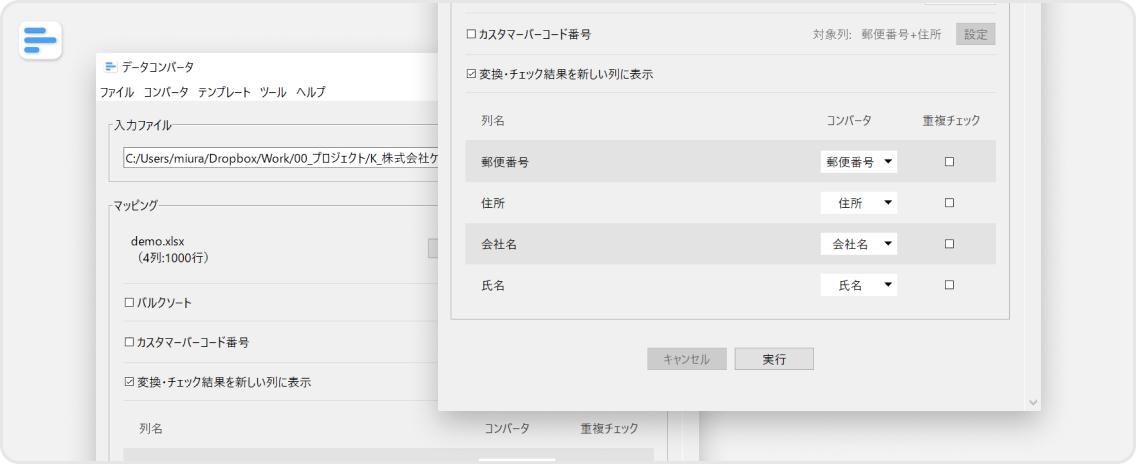Screen dimensions: 1136x464
Task: Click the 実行 button
Action: 774,359
